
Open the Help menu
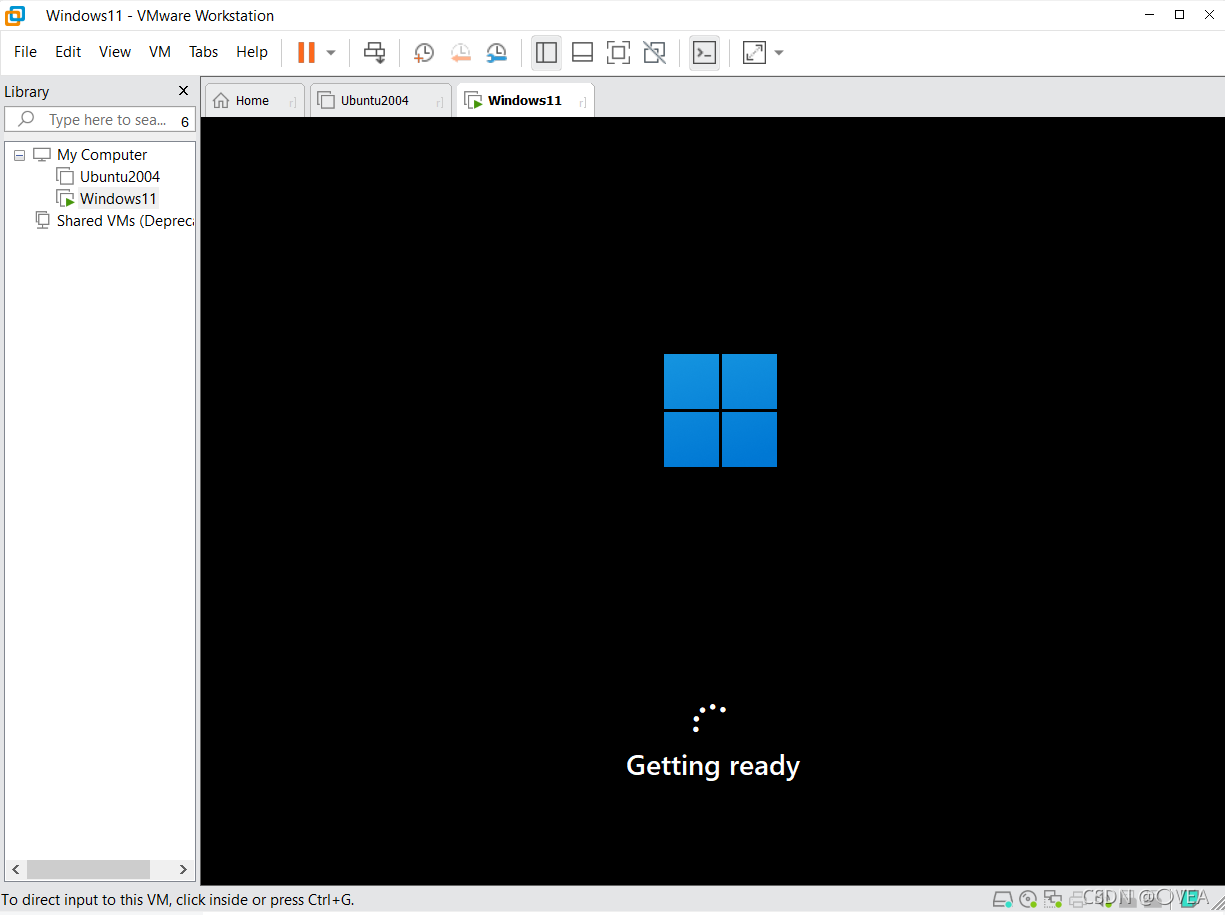(x=252, y=52)
